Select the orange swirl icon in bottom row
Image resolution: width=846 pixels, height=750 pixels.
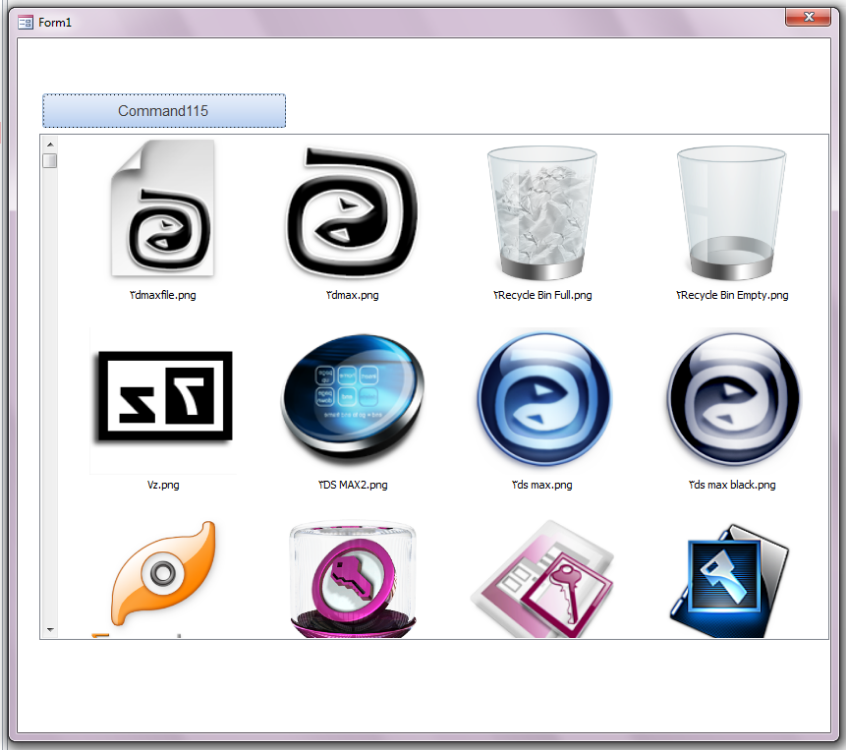tap(162, 575)
